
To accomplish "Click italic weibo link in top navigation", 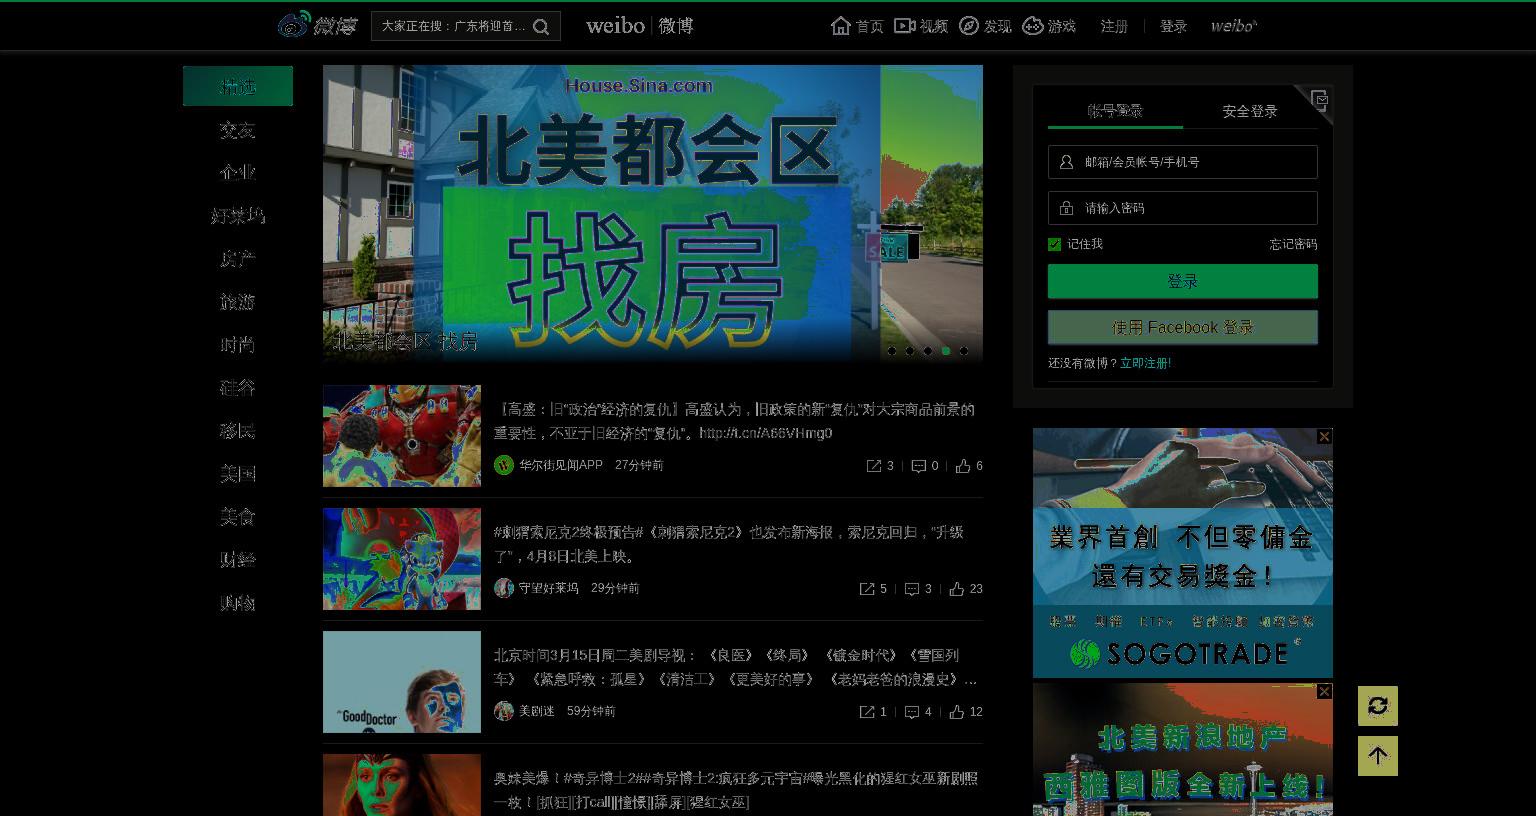I will coord(1234,26).
